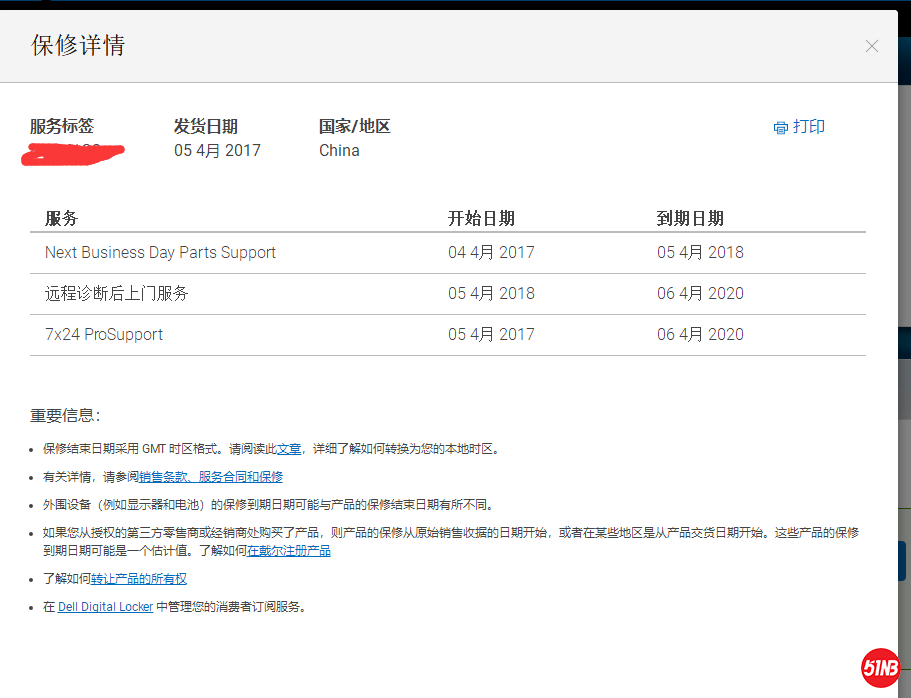This screenshot has width=911, height=698.
Task: Click the 发货日期 shipping date value
Action: click(217, 150)
